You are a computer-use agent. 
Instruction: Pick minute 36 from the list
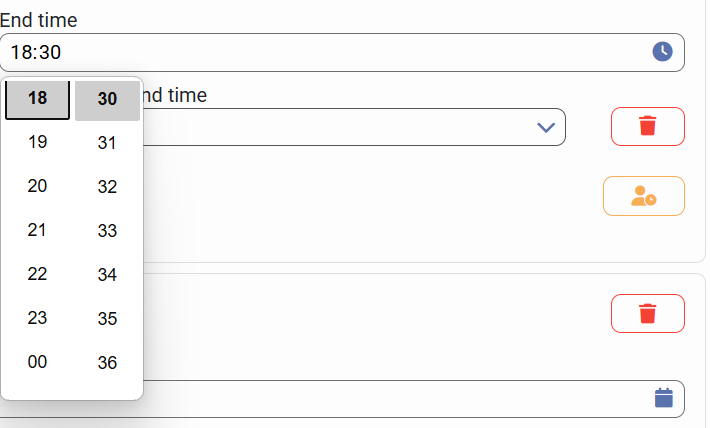click(x=107, y=363)
